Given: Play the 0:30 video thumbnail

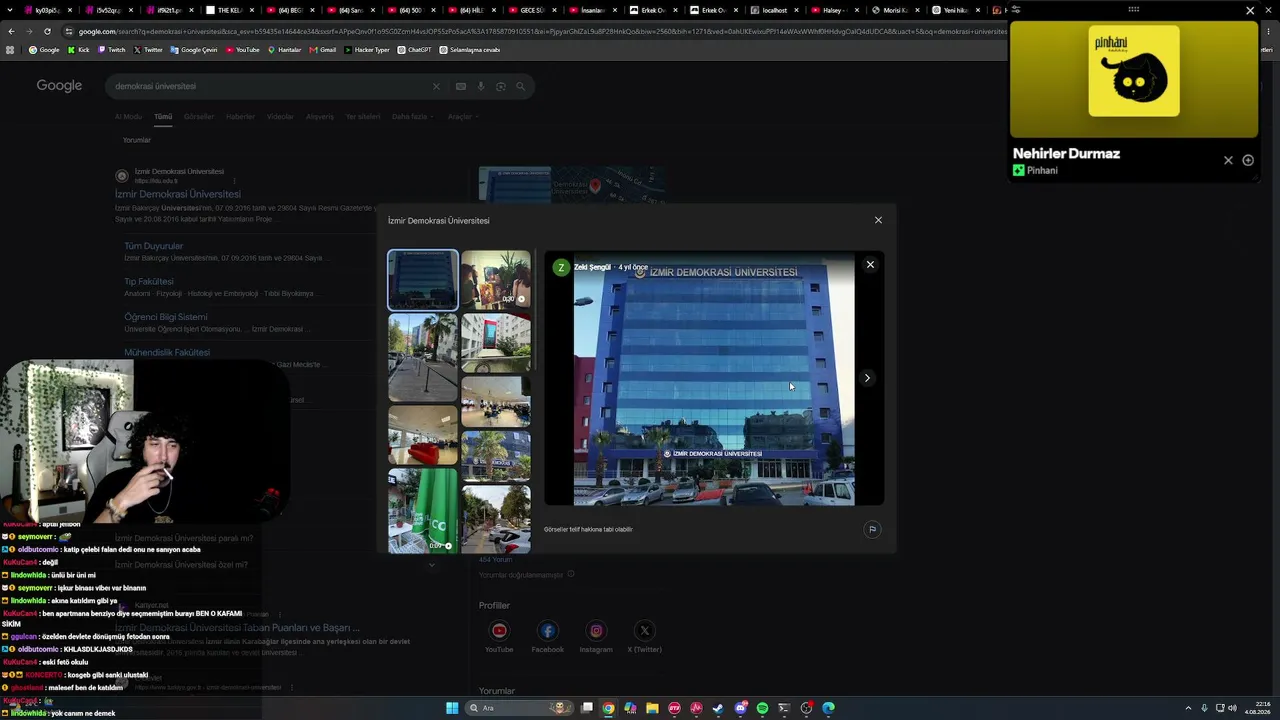Looking at the screenshot, I should click(x=496, y=279).
